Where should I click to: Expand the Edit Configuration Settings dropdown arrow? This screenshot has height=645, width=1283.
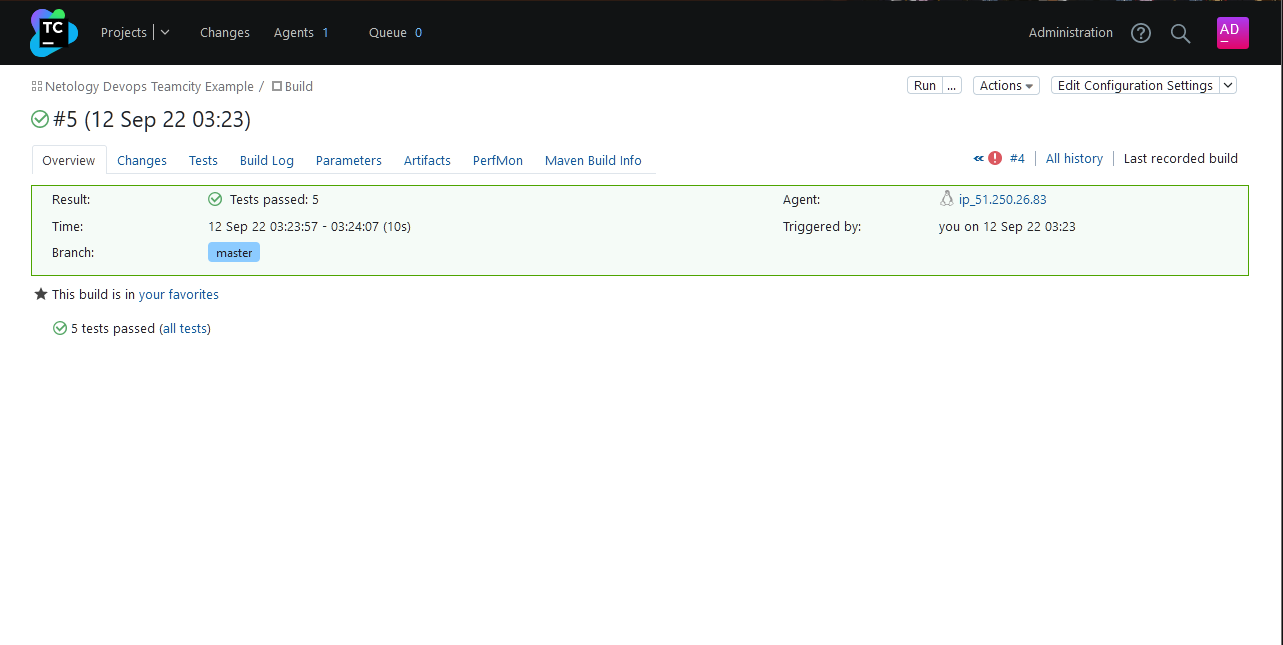tap(1227, 85)
